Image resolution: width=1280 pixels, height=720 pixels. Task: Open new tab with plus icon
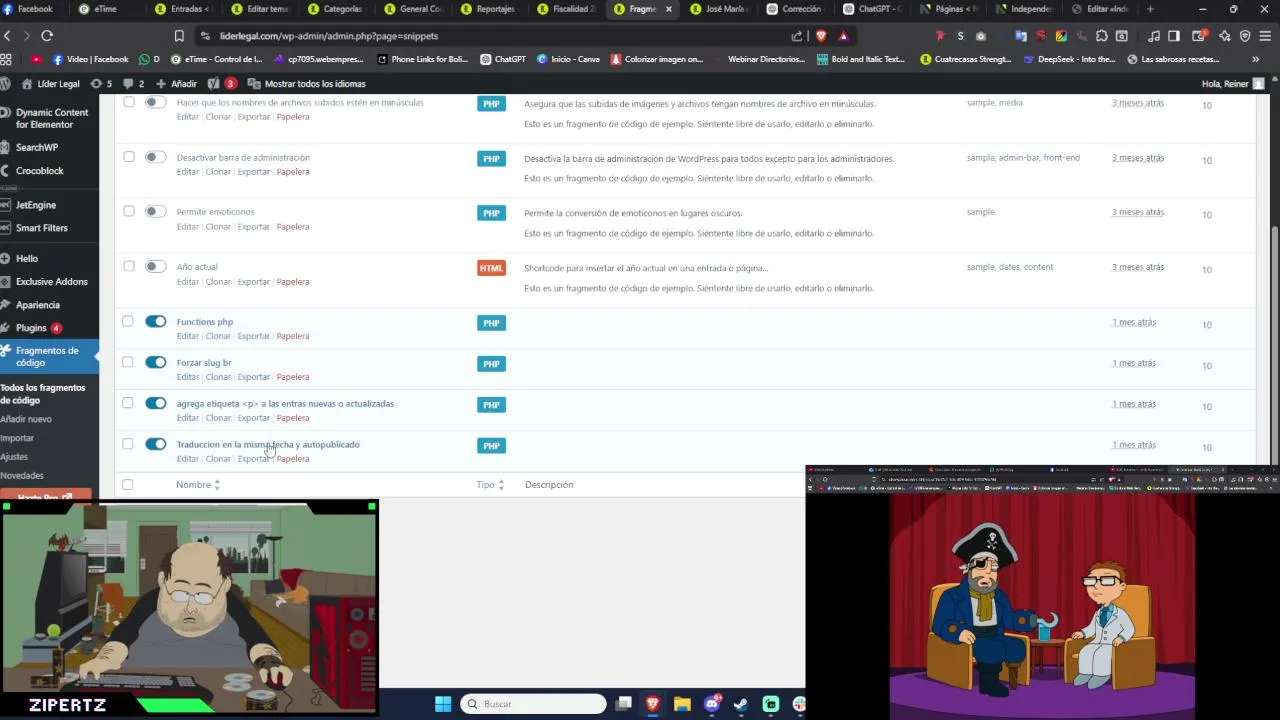click(x=1150, y=9)
